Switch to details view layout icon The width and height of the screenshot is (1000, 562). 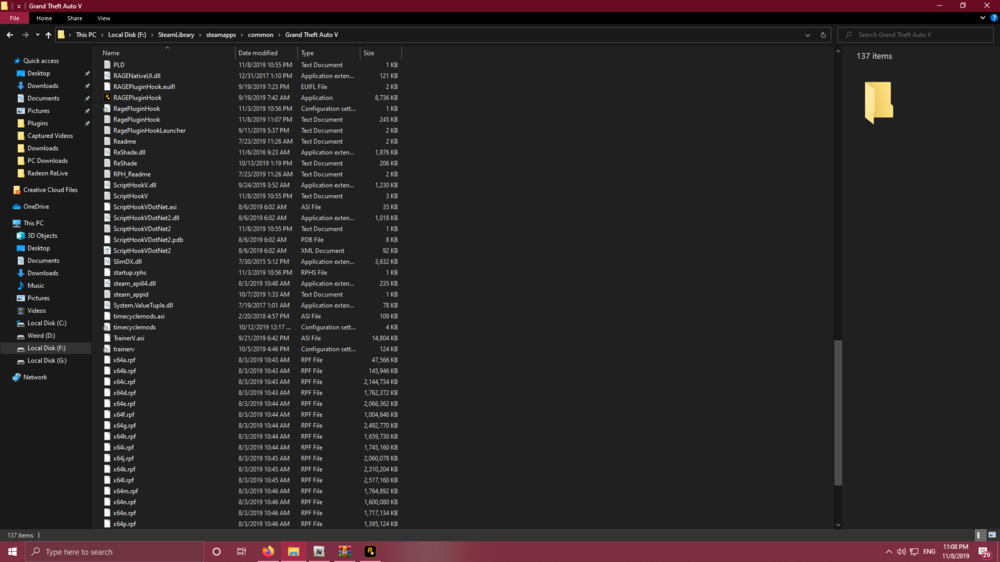click(x=980, y=535)
